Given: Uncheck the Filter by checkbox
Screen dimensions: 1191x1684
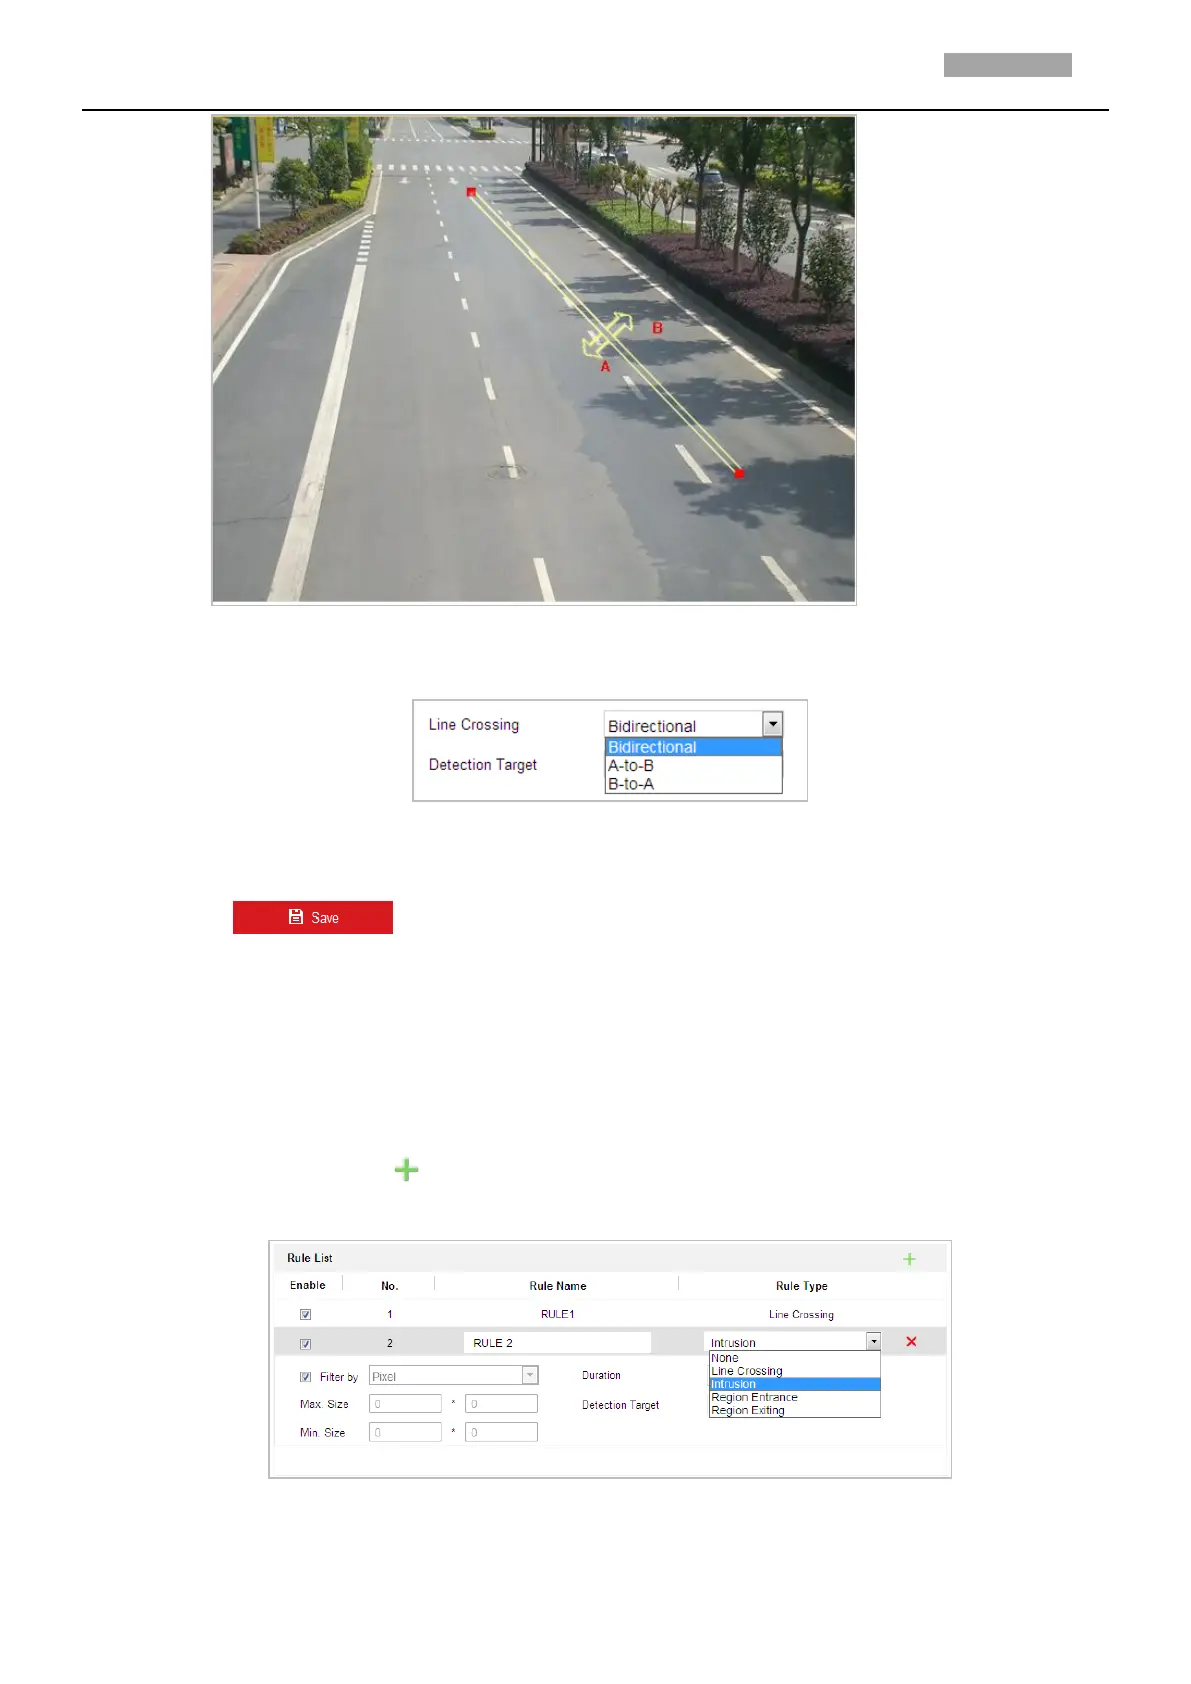Looking at the screenshot, I should click(305, 1377).
